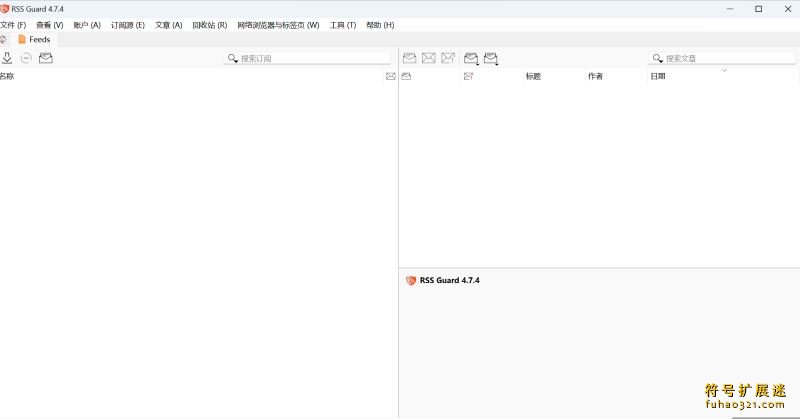Click the unread count envelope column header
This screenshot has width=800, height=419.
coord(390,76)
